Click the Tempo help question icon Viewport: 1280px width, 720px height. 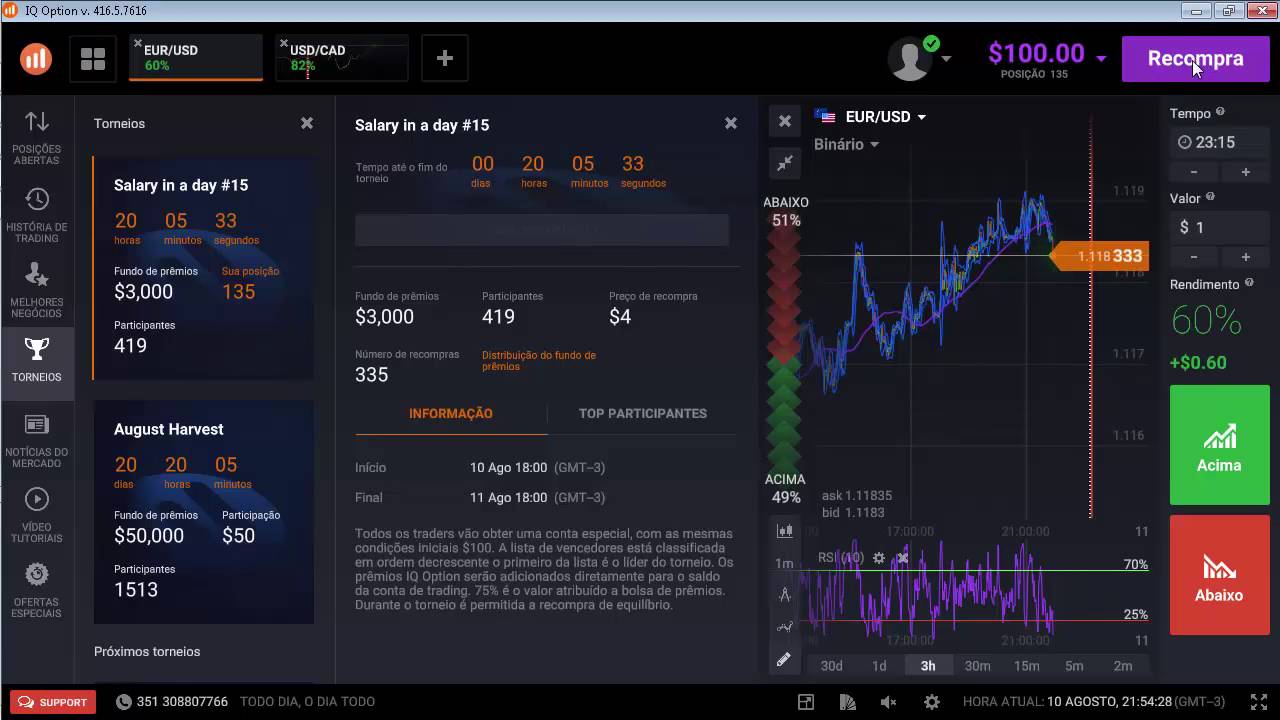pyautogui.click(x=1220, y=113)
